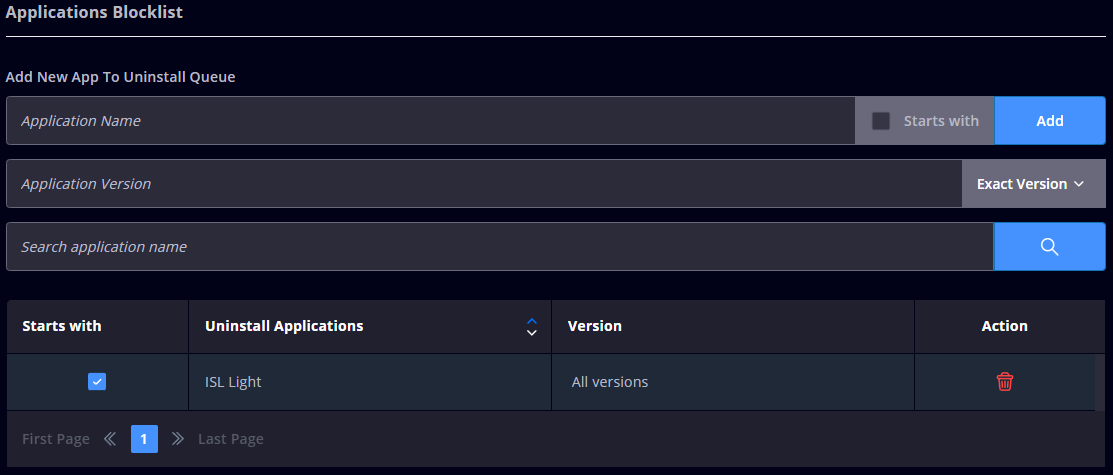Viewport: 1113px width, 475px height.
Task: Sort Uninstall Applications column arrows
Action: [x=532, y=327]
